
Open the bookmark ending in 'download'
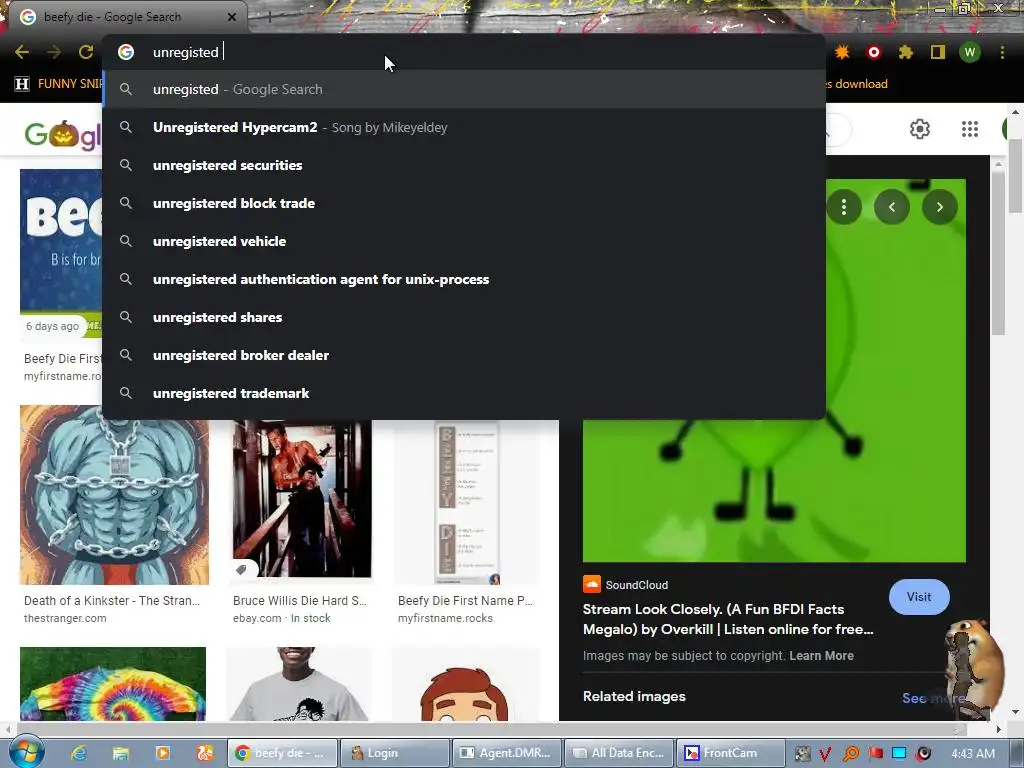857,84
